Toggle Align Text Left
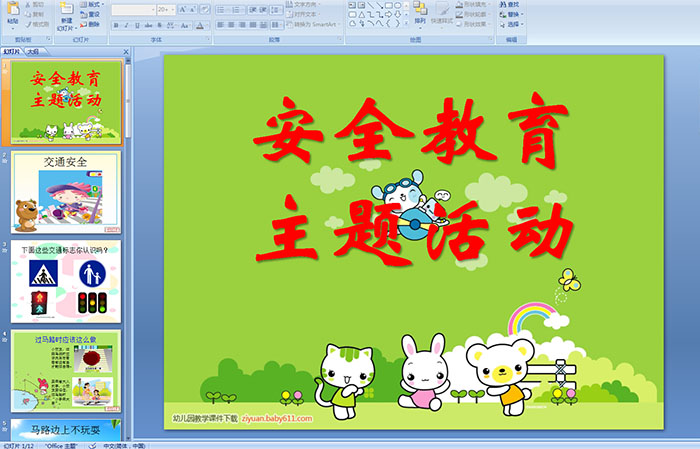The image size is (700, 449). pyautogui.click(x=220, y=25)
